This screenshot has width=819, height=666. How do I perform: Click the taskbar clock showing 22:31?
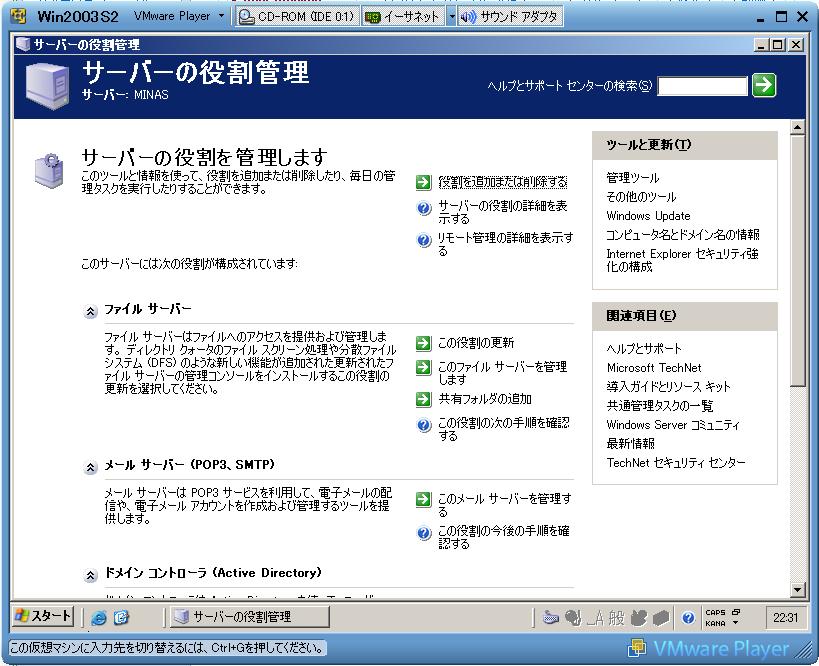(785, 618)
